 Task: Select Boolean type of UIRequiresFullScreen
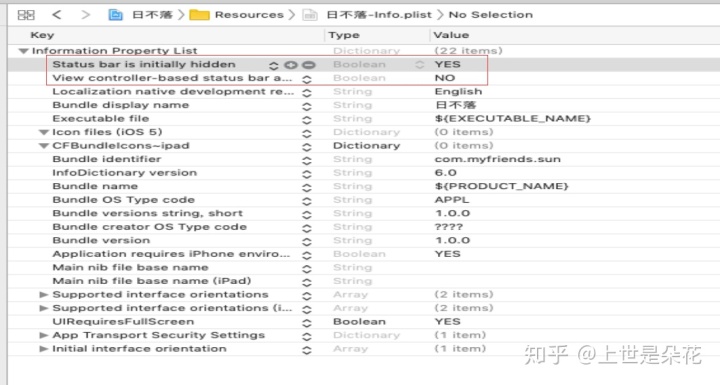pyautogui.click(x=359, y=322)
